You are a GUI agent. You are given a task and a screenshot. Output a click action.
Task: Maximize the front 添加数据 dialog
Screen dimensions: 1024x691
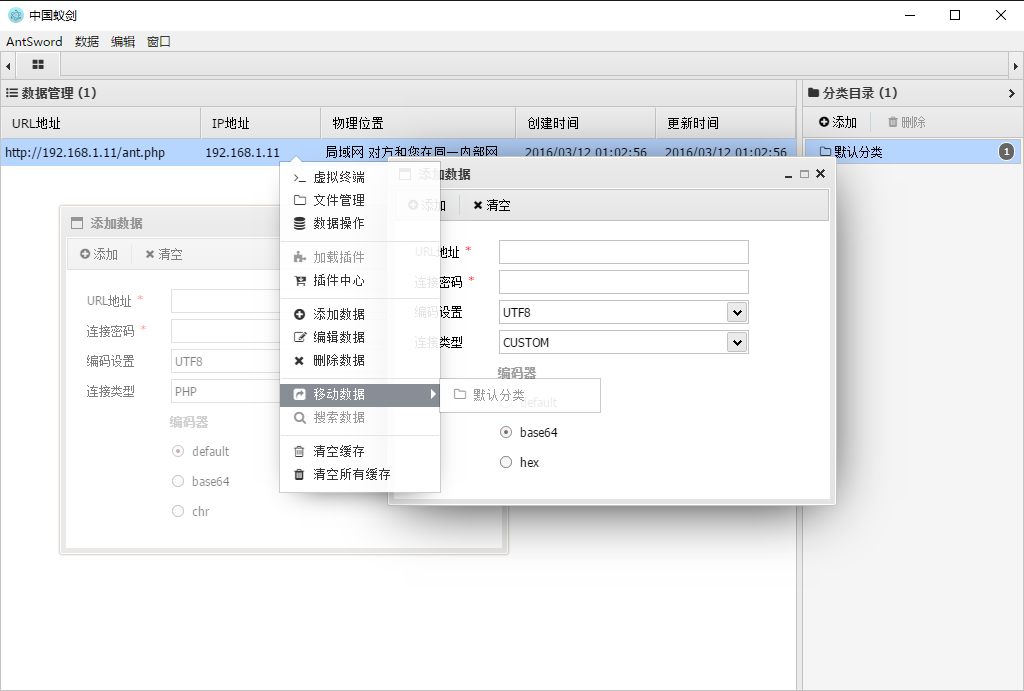pyautogui.click(x=805, y=174)
